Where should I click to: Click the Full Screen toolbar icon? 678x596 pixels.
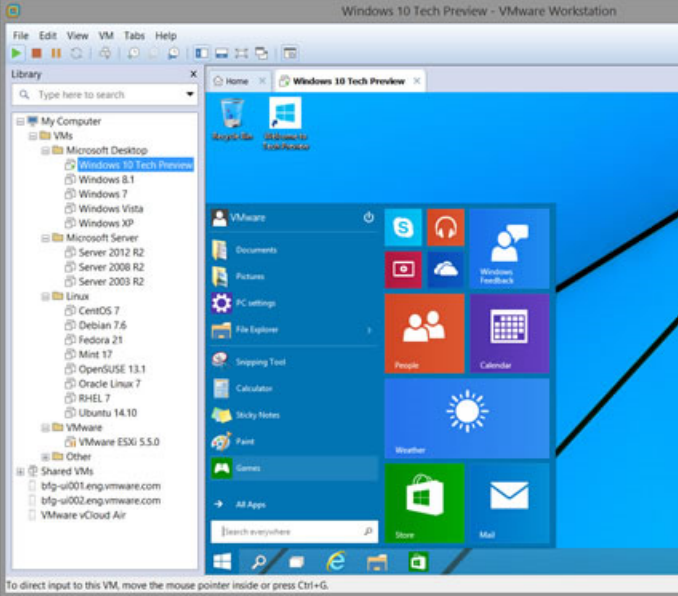241,53
